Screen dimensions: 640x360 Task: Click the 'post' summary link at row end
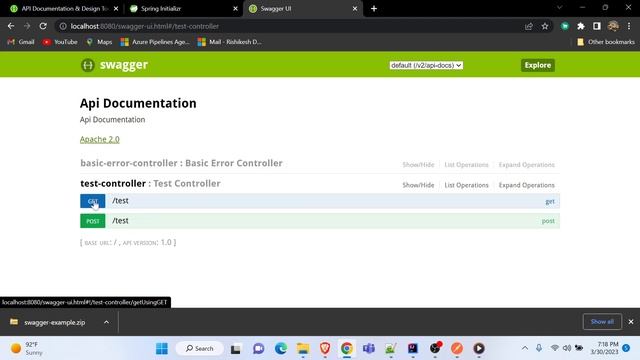pos(548,221)
